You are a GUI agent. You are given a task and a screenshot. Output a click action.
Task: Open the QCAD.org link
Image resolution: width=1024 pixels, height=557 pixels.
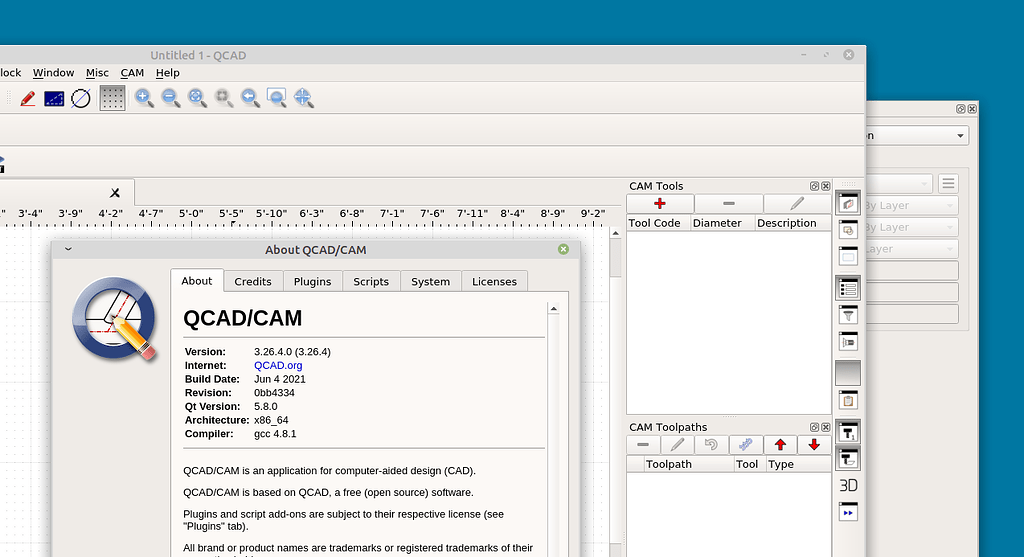pos(278,366)
